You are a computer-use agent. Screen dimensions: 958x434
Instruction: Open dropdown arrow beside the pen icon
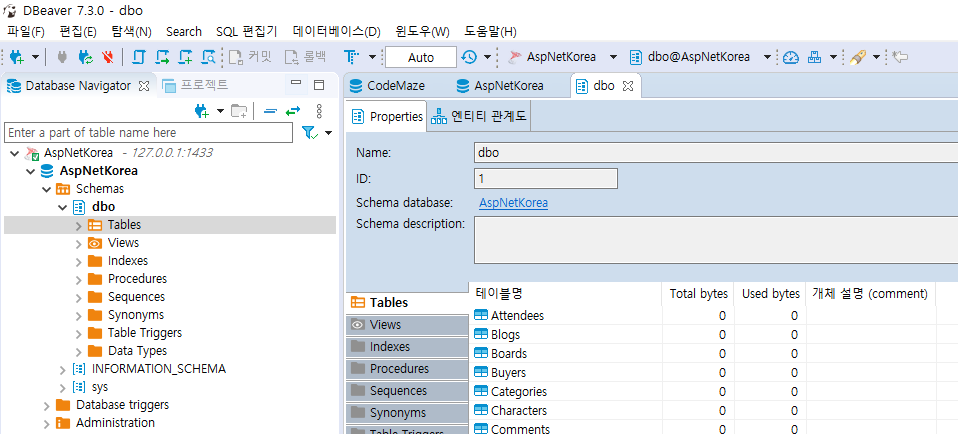coord(876,57)
